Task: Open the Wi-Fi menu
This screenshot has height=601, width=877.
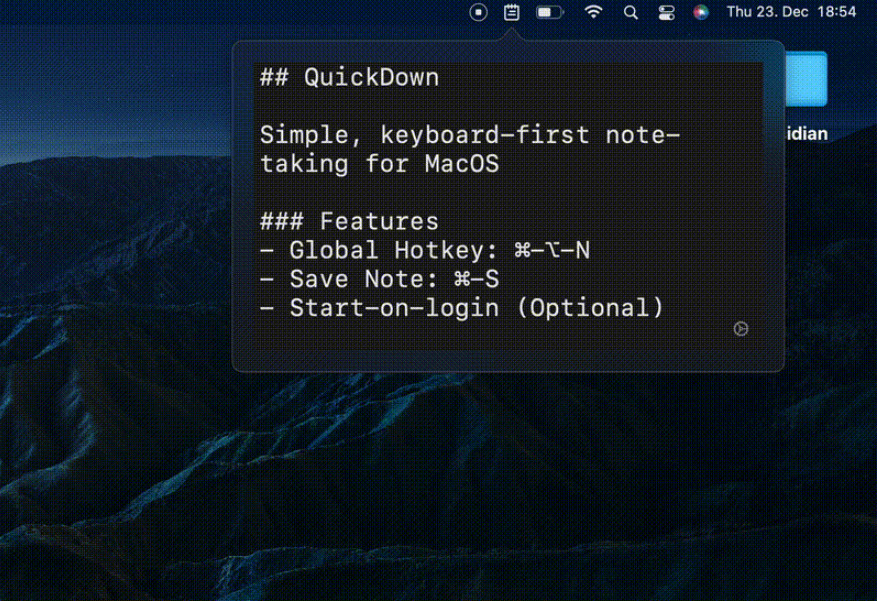Action: (x=593, y=12)
